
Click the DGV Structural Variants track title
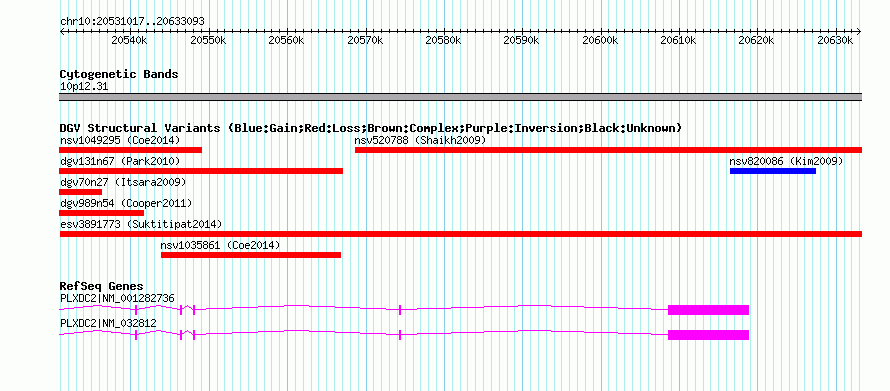pos(371,128)
